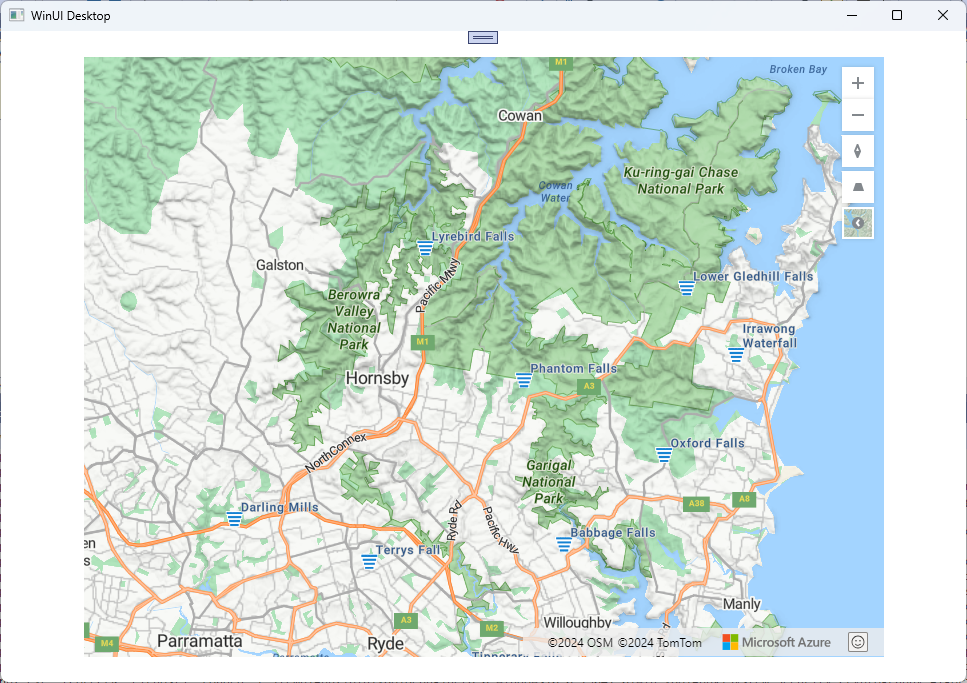
Task: Zoom out with the minus button
Action: [x=857, y=116]
